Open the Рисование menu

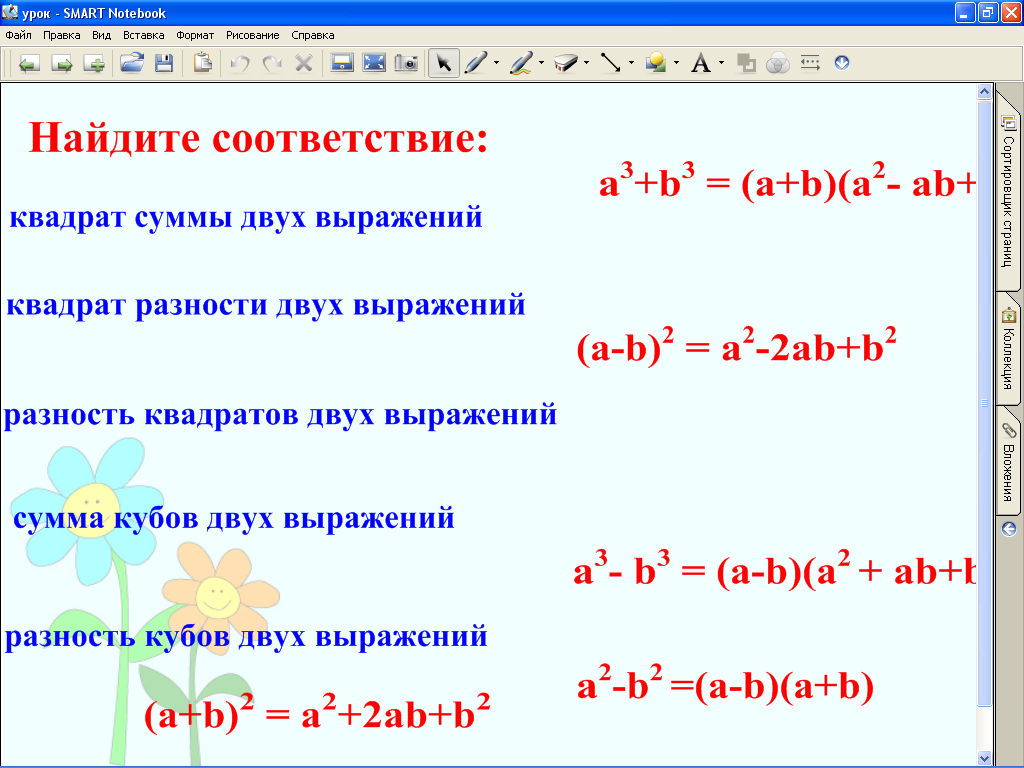(253, 35)
